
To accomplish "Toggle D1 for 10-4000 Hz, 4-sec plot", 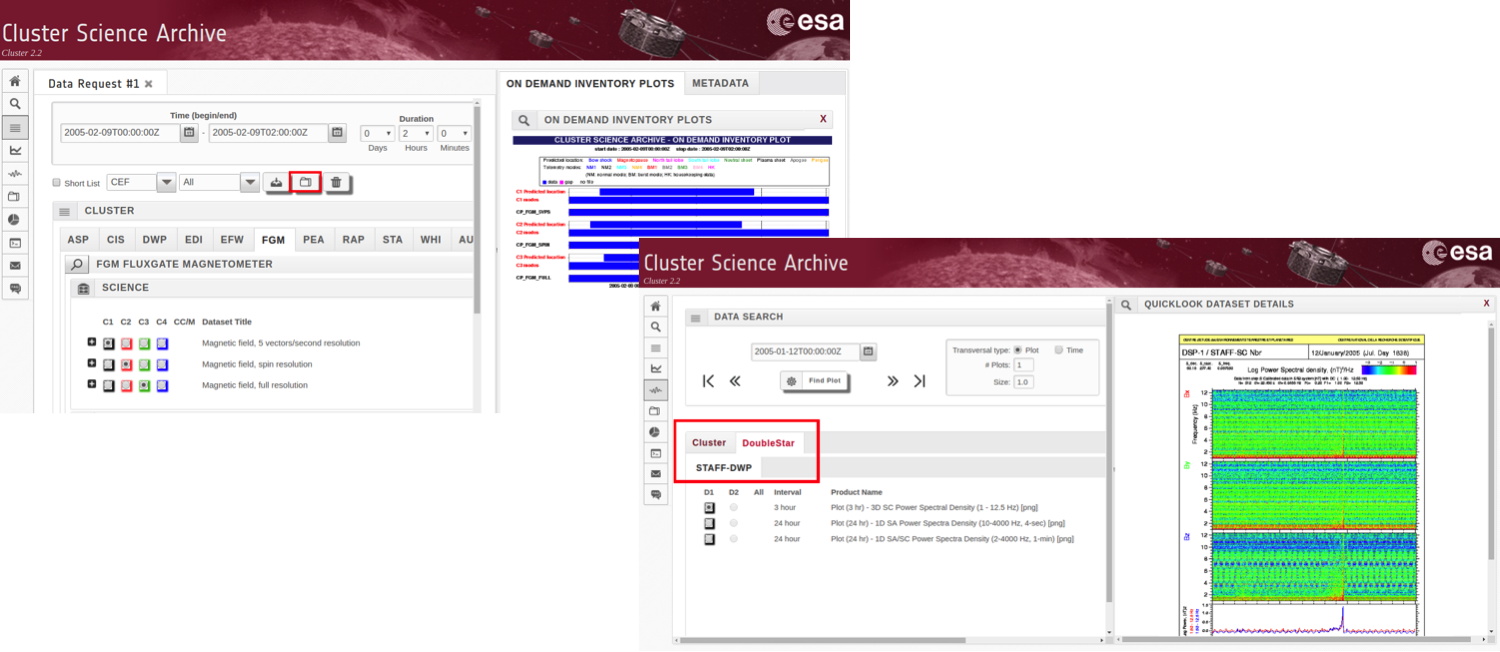I will coord(709,523).
